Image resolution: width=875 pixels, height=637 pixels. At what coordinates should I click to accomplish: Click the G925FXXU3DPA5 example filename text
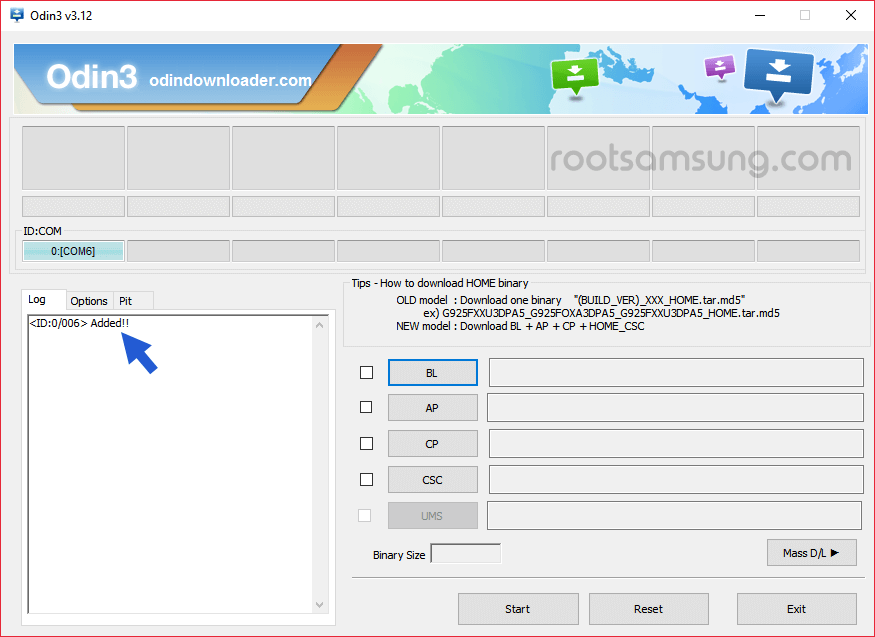[611, 313]
